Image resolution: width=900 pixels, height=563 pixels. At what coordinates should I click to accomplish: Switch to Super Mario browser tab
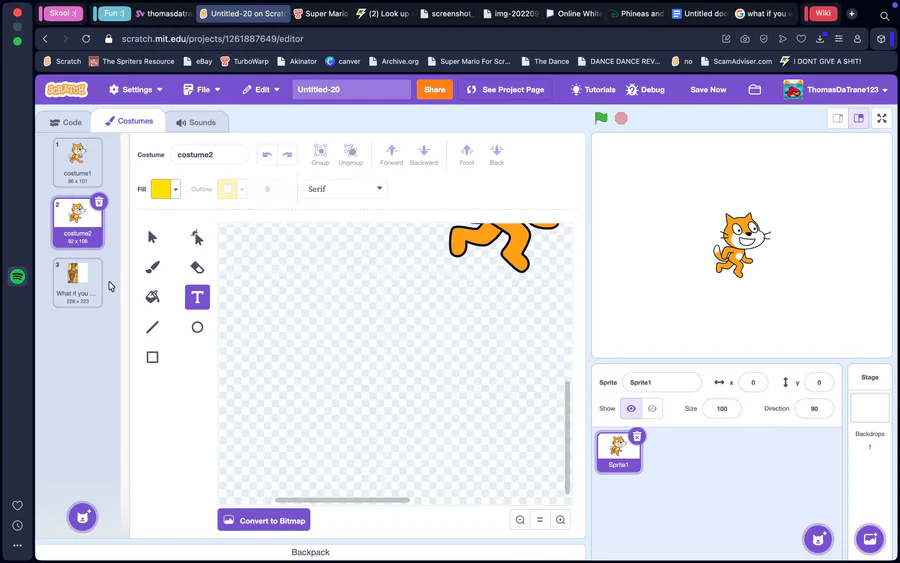[321, 13]
